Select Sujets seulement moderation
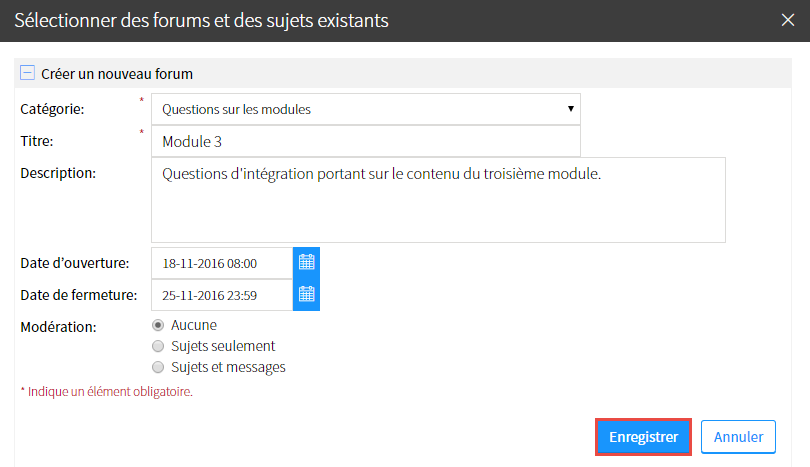Screen dimensions: 810x467 pyautogui.click(x=158, y=346)
